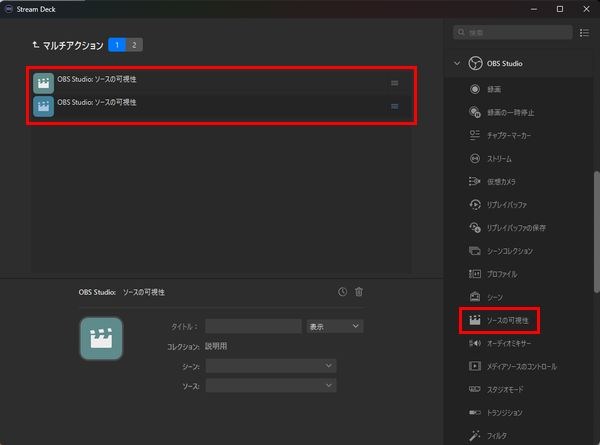Select the プロファイル icon
The width and height of the screenshot is (600, 445).
coord(474,274)
